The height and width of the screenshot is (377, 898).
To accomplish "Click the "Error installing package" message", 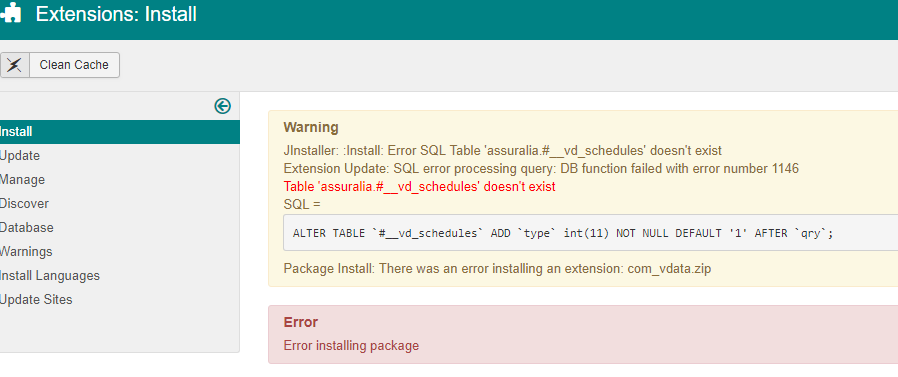I will (x=351, y=346).
